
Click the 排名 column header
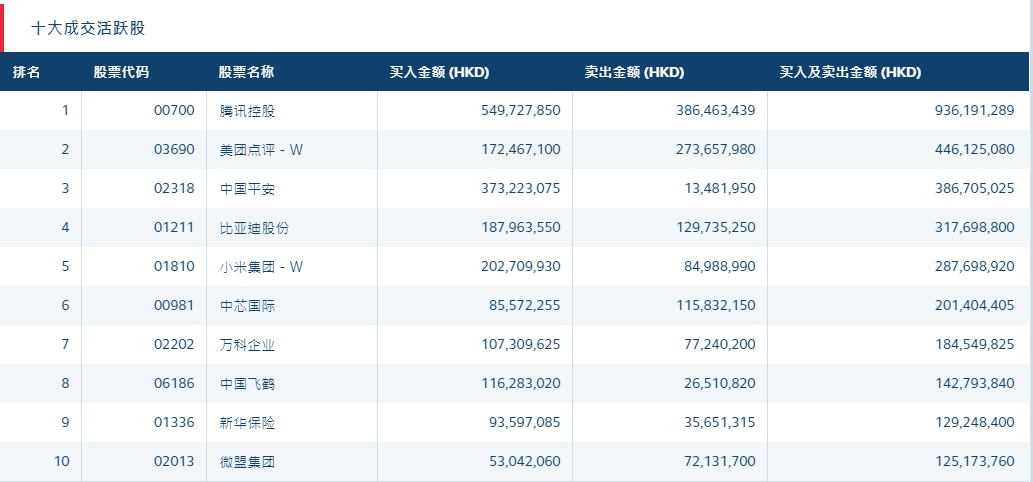point(27,72)
